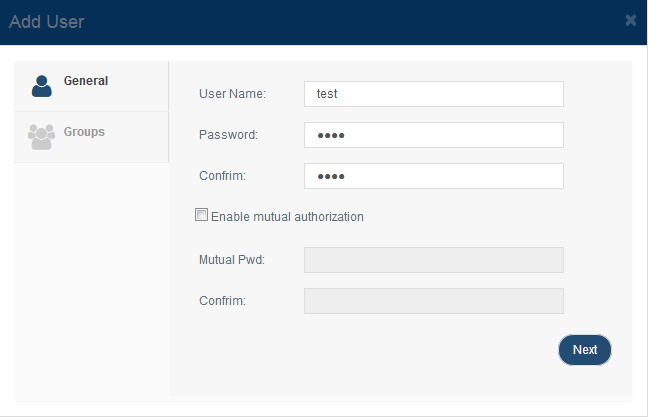Viewport: 648px width, 417px height.
Task: Click the Mutual Pwd: label
Action: [232, 260]
